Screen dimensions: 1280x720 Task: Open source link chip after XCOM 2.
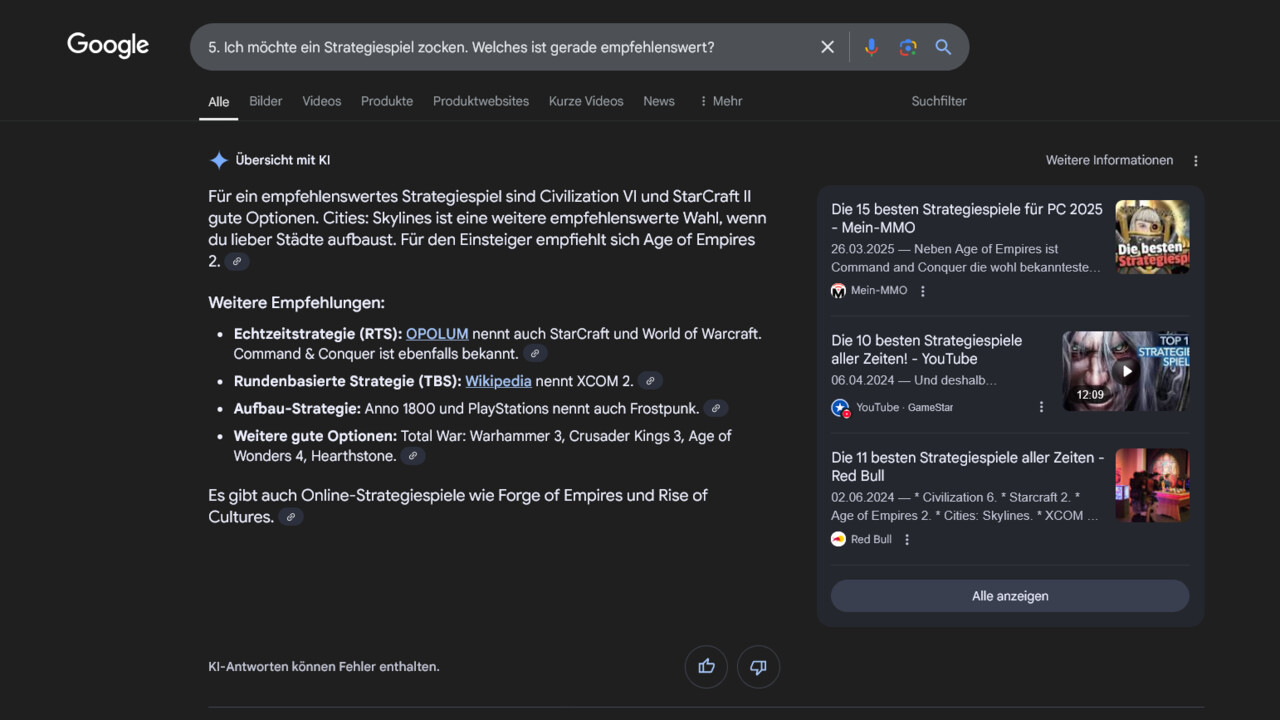tap(651, 381)
